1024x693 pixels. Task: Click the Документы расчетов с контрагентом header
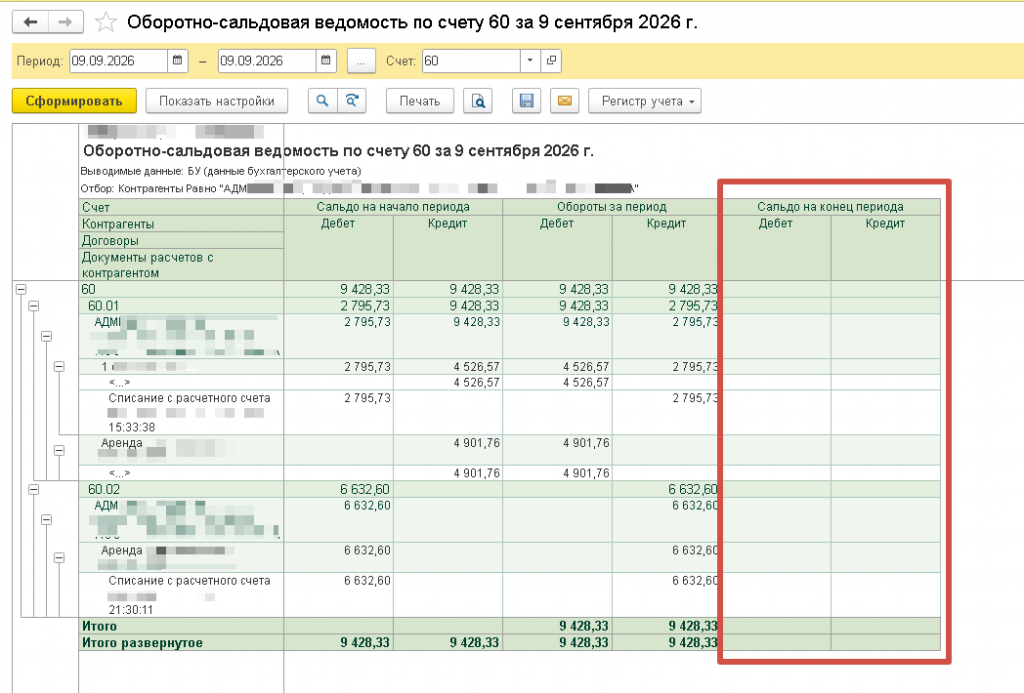click(x=181, y=265)
